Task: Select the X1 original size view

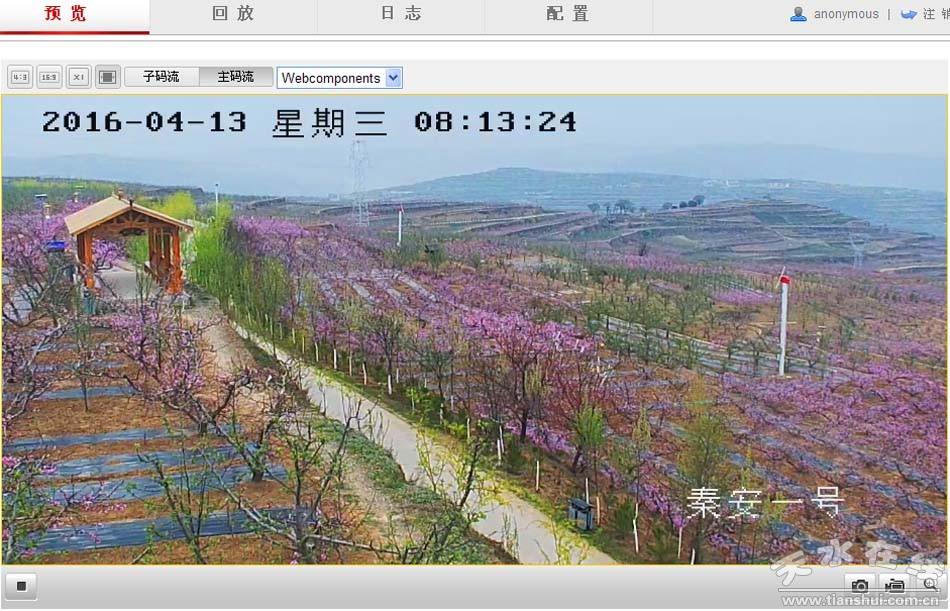Action: pos(79,77)
